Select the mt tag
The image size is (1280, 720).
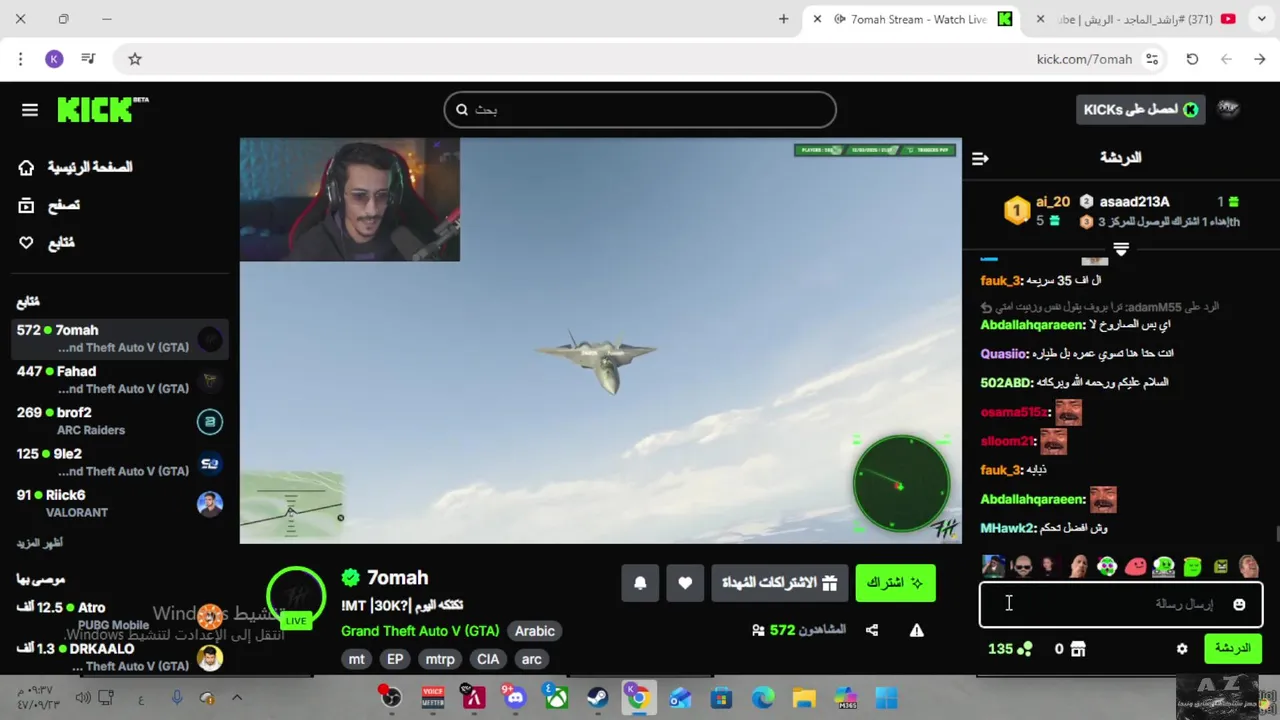point(357,659)
